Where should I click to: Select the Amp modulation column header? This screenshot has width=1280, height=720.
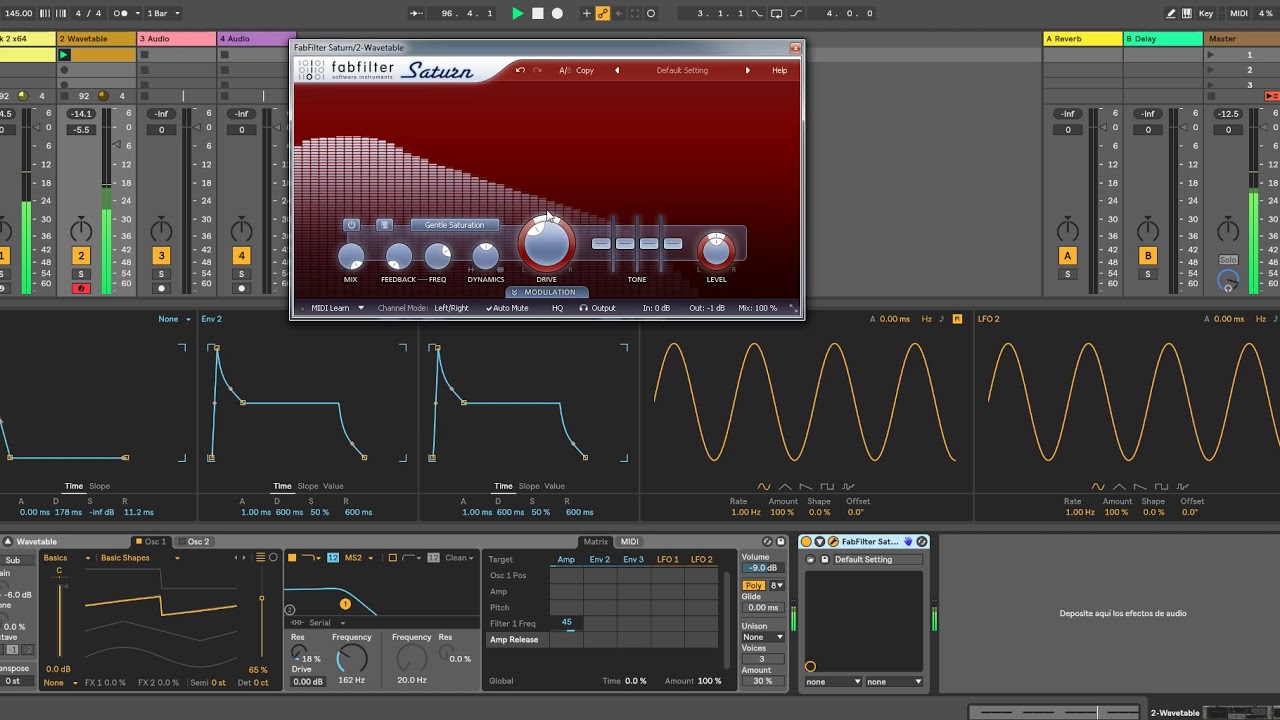click(566, 559)
